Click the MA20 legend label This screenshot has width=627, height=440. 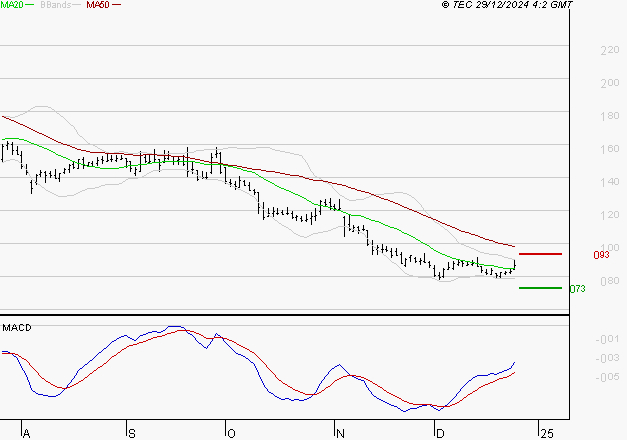[12, 5]
